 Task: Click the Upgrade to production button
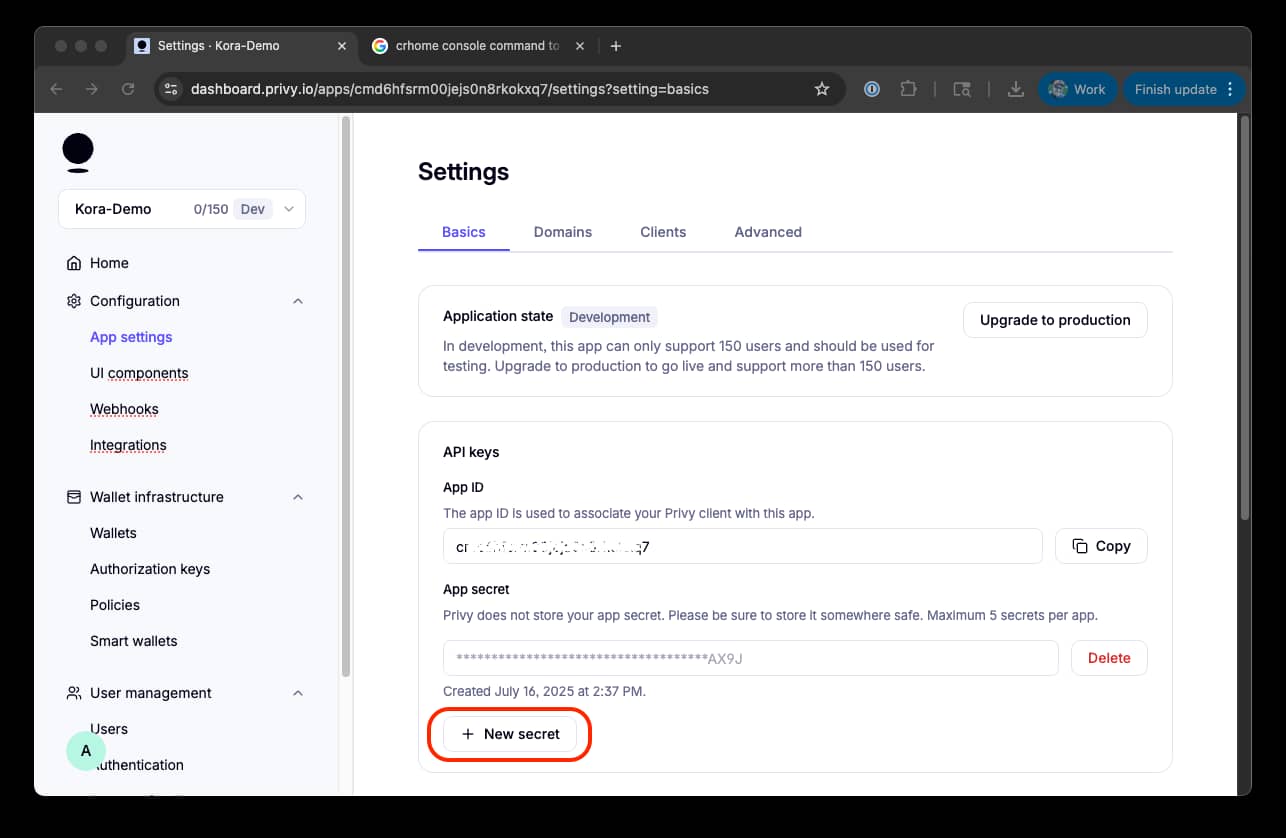pyautogui.click(x=1054, y=320)
